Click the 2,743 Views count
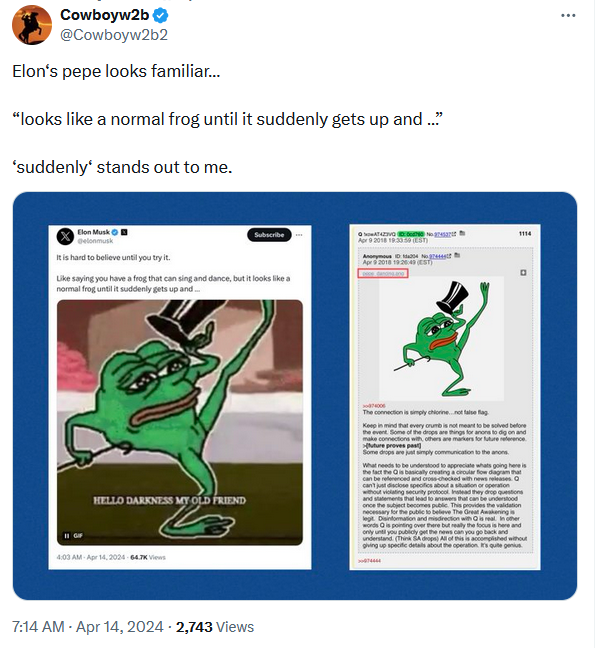Screen dimensions: 597x648 (x=215, y=627)
